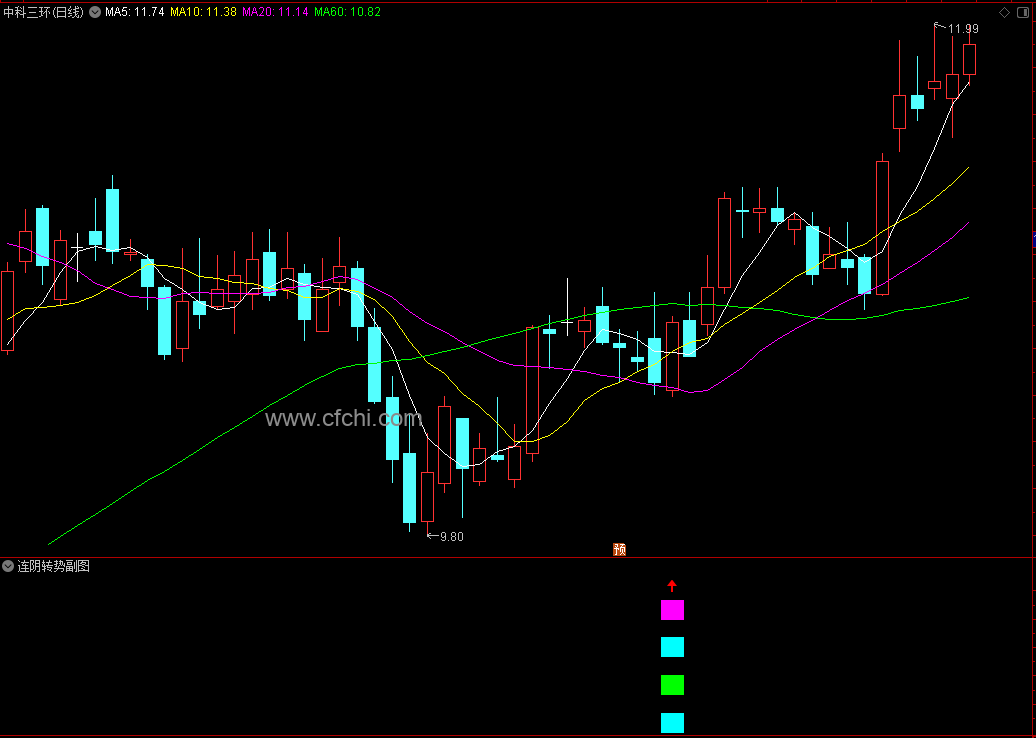This screenshot has height=738, width=1036.
Task: Click the blue marker on right price axis
Action: point(1034,239)
